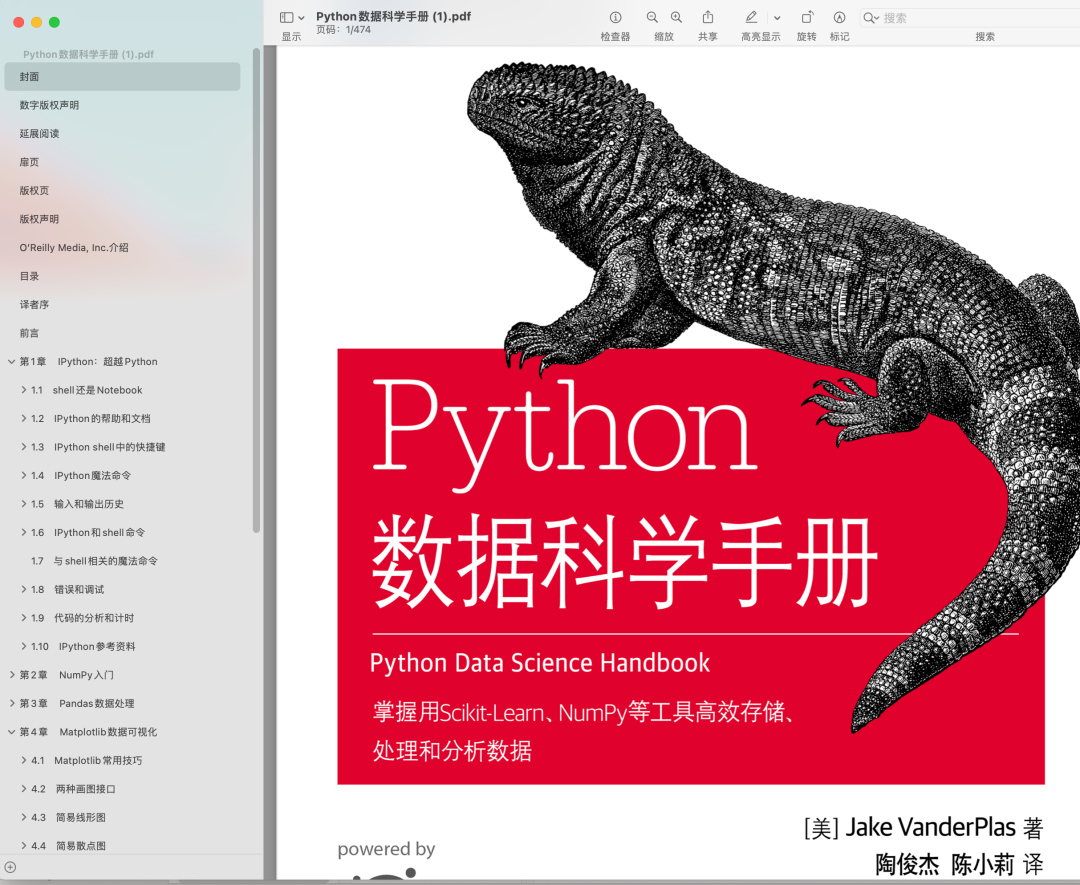Collapse 第1章 IPython chapter

(12, 362)
